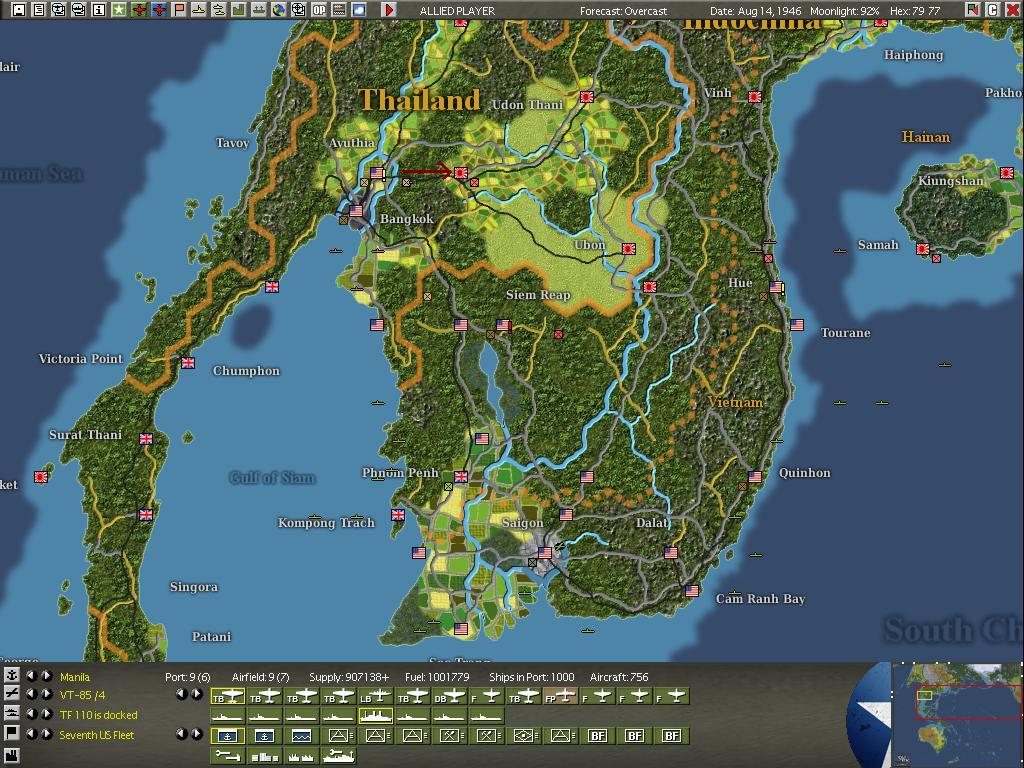Select the US flag base at Saigon
1024x768 pixels.
pos(545,552)
